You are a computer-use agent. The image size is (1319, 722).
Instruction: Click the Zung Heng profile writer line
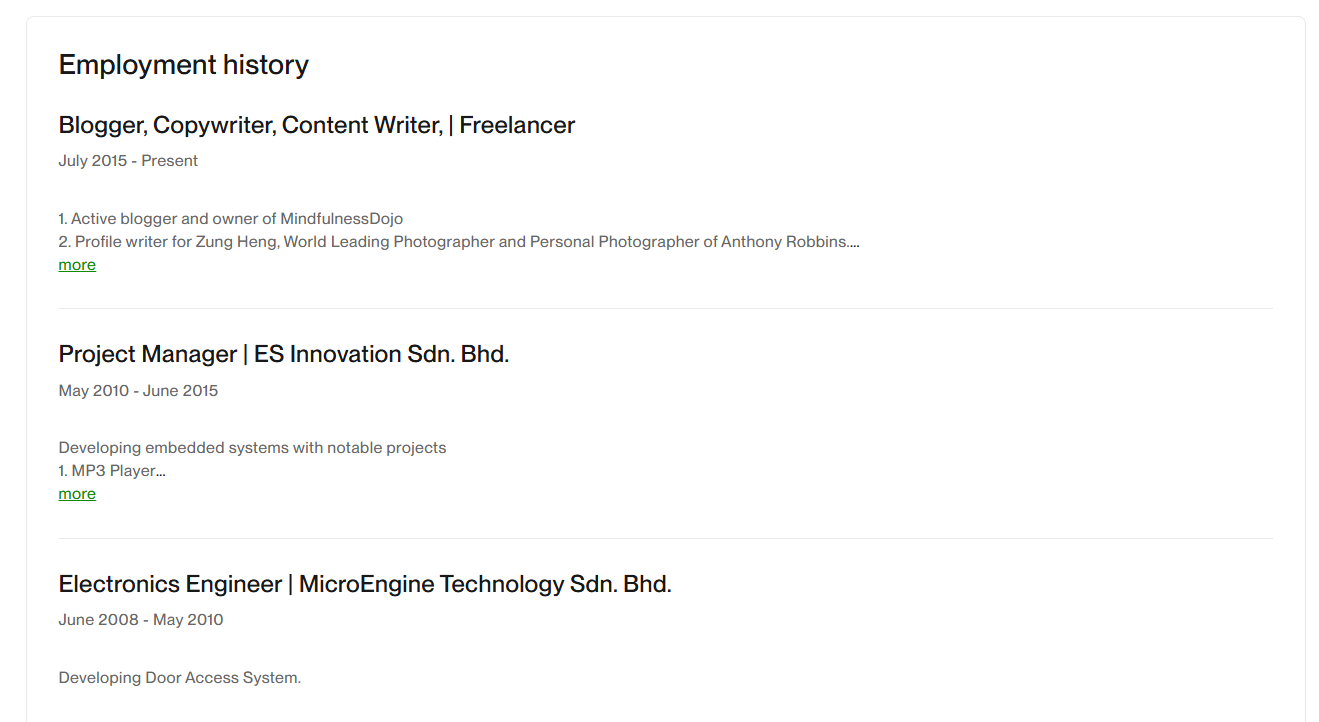[460, 241]
